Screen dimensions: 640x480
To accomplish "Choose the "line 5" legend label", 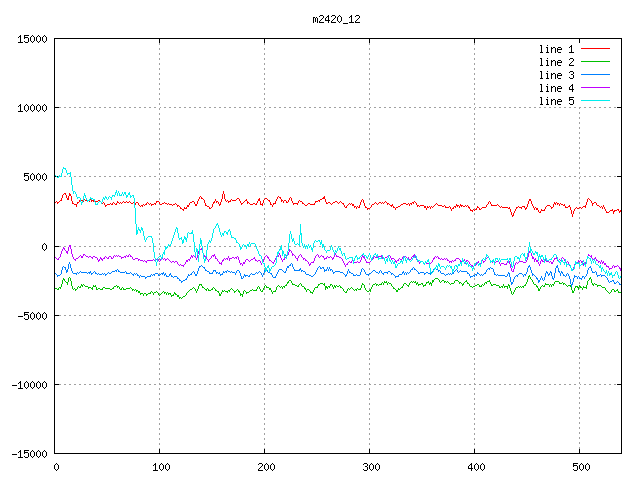I will pyautogui.click(x=557, y=101).
